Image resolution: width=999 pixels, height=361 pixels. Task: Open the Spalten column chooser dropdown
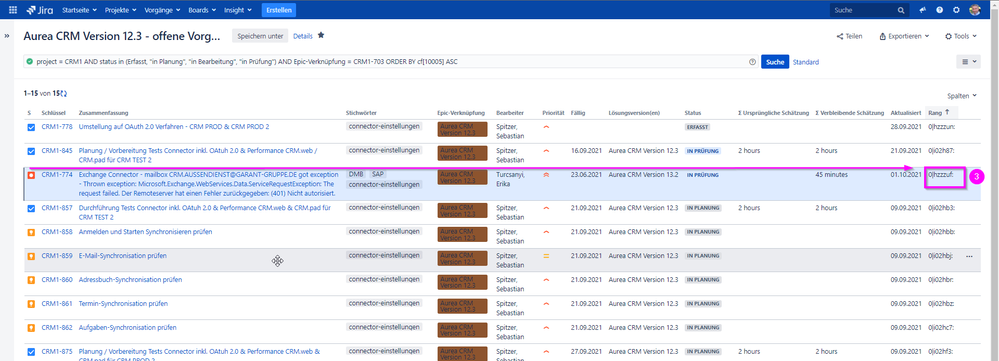pos(961,96)
